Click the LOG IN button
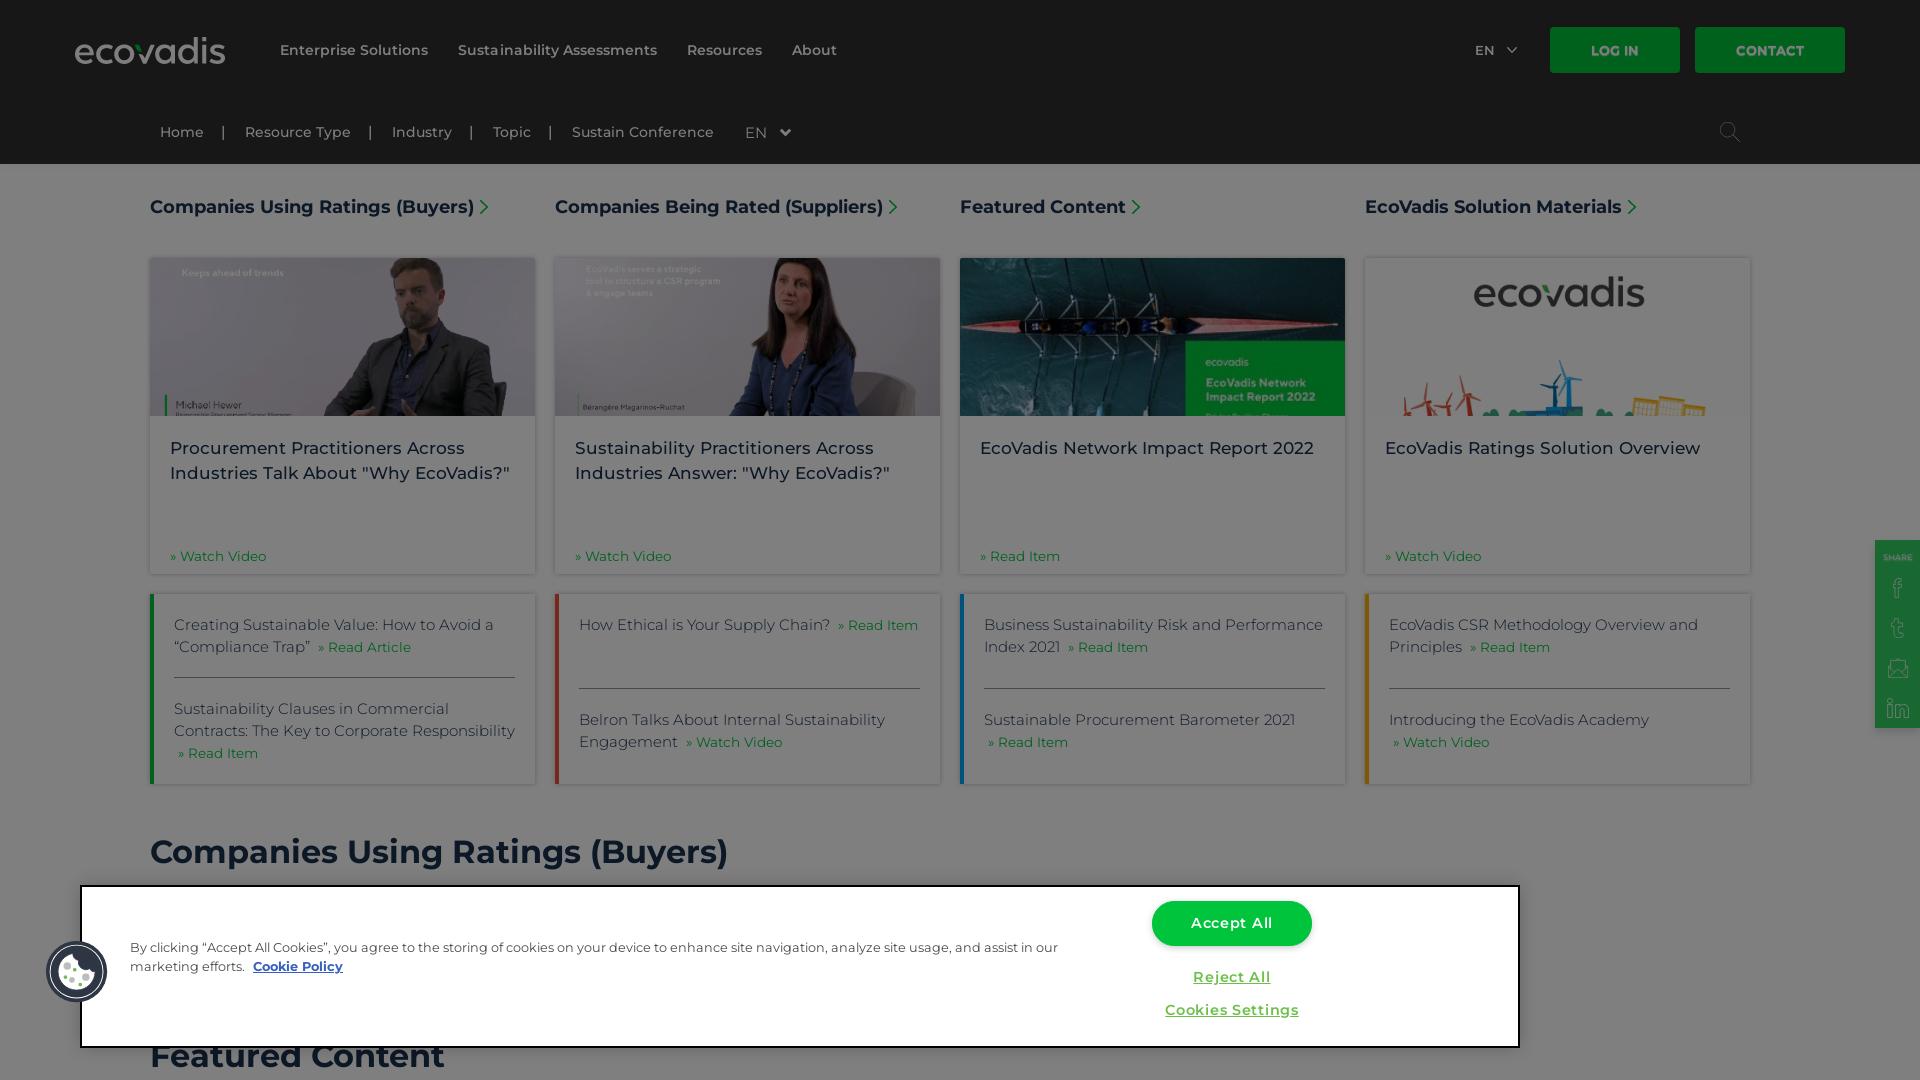 (x=1614, y=50)
